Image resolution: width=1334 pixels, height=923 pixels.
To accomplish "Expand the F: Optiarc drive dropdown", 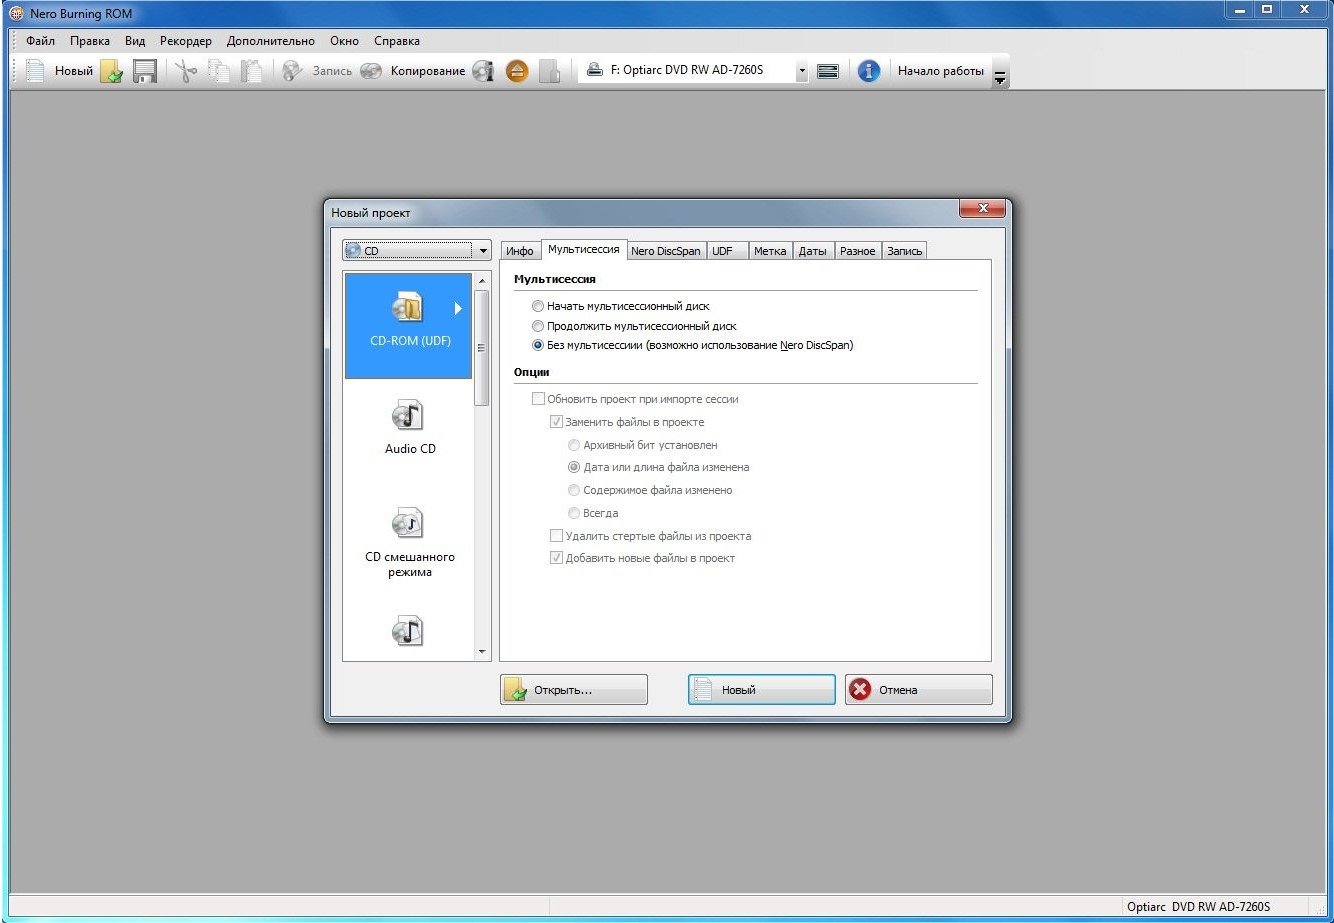I will [x=801, y=72].
